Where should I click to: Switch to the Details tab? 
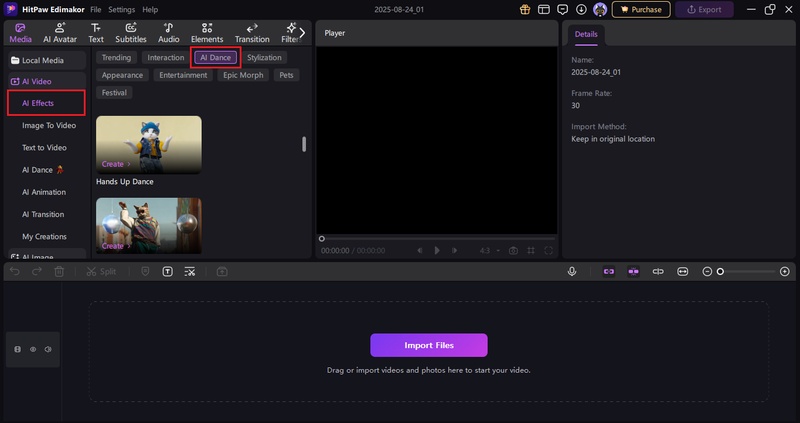point(586,34)
